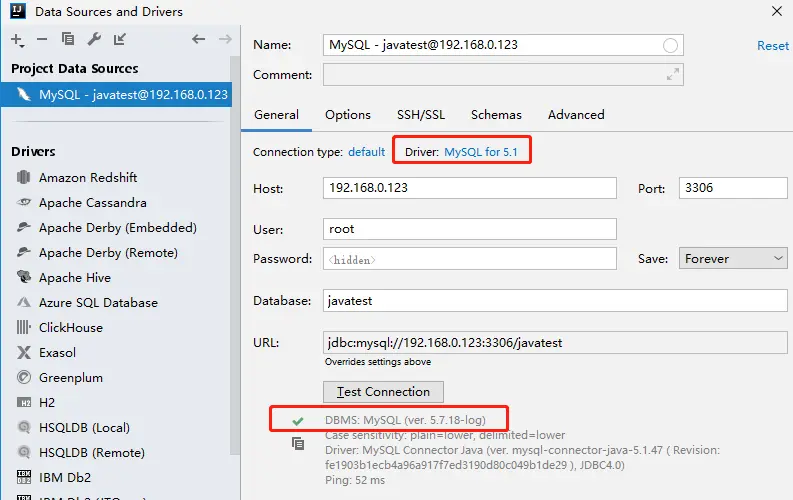Viewport: 793px width, 500px height.
Task: Expand the Comment field editor
Action: (673, 75)
